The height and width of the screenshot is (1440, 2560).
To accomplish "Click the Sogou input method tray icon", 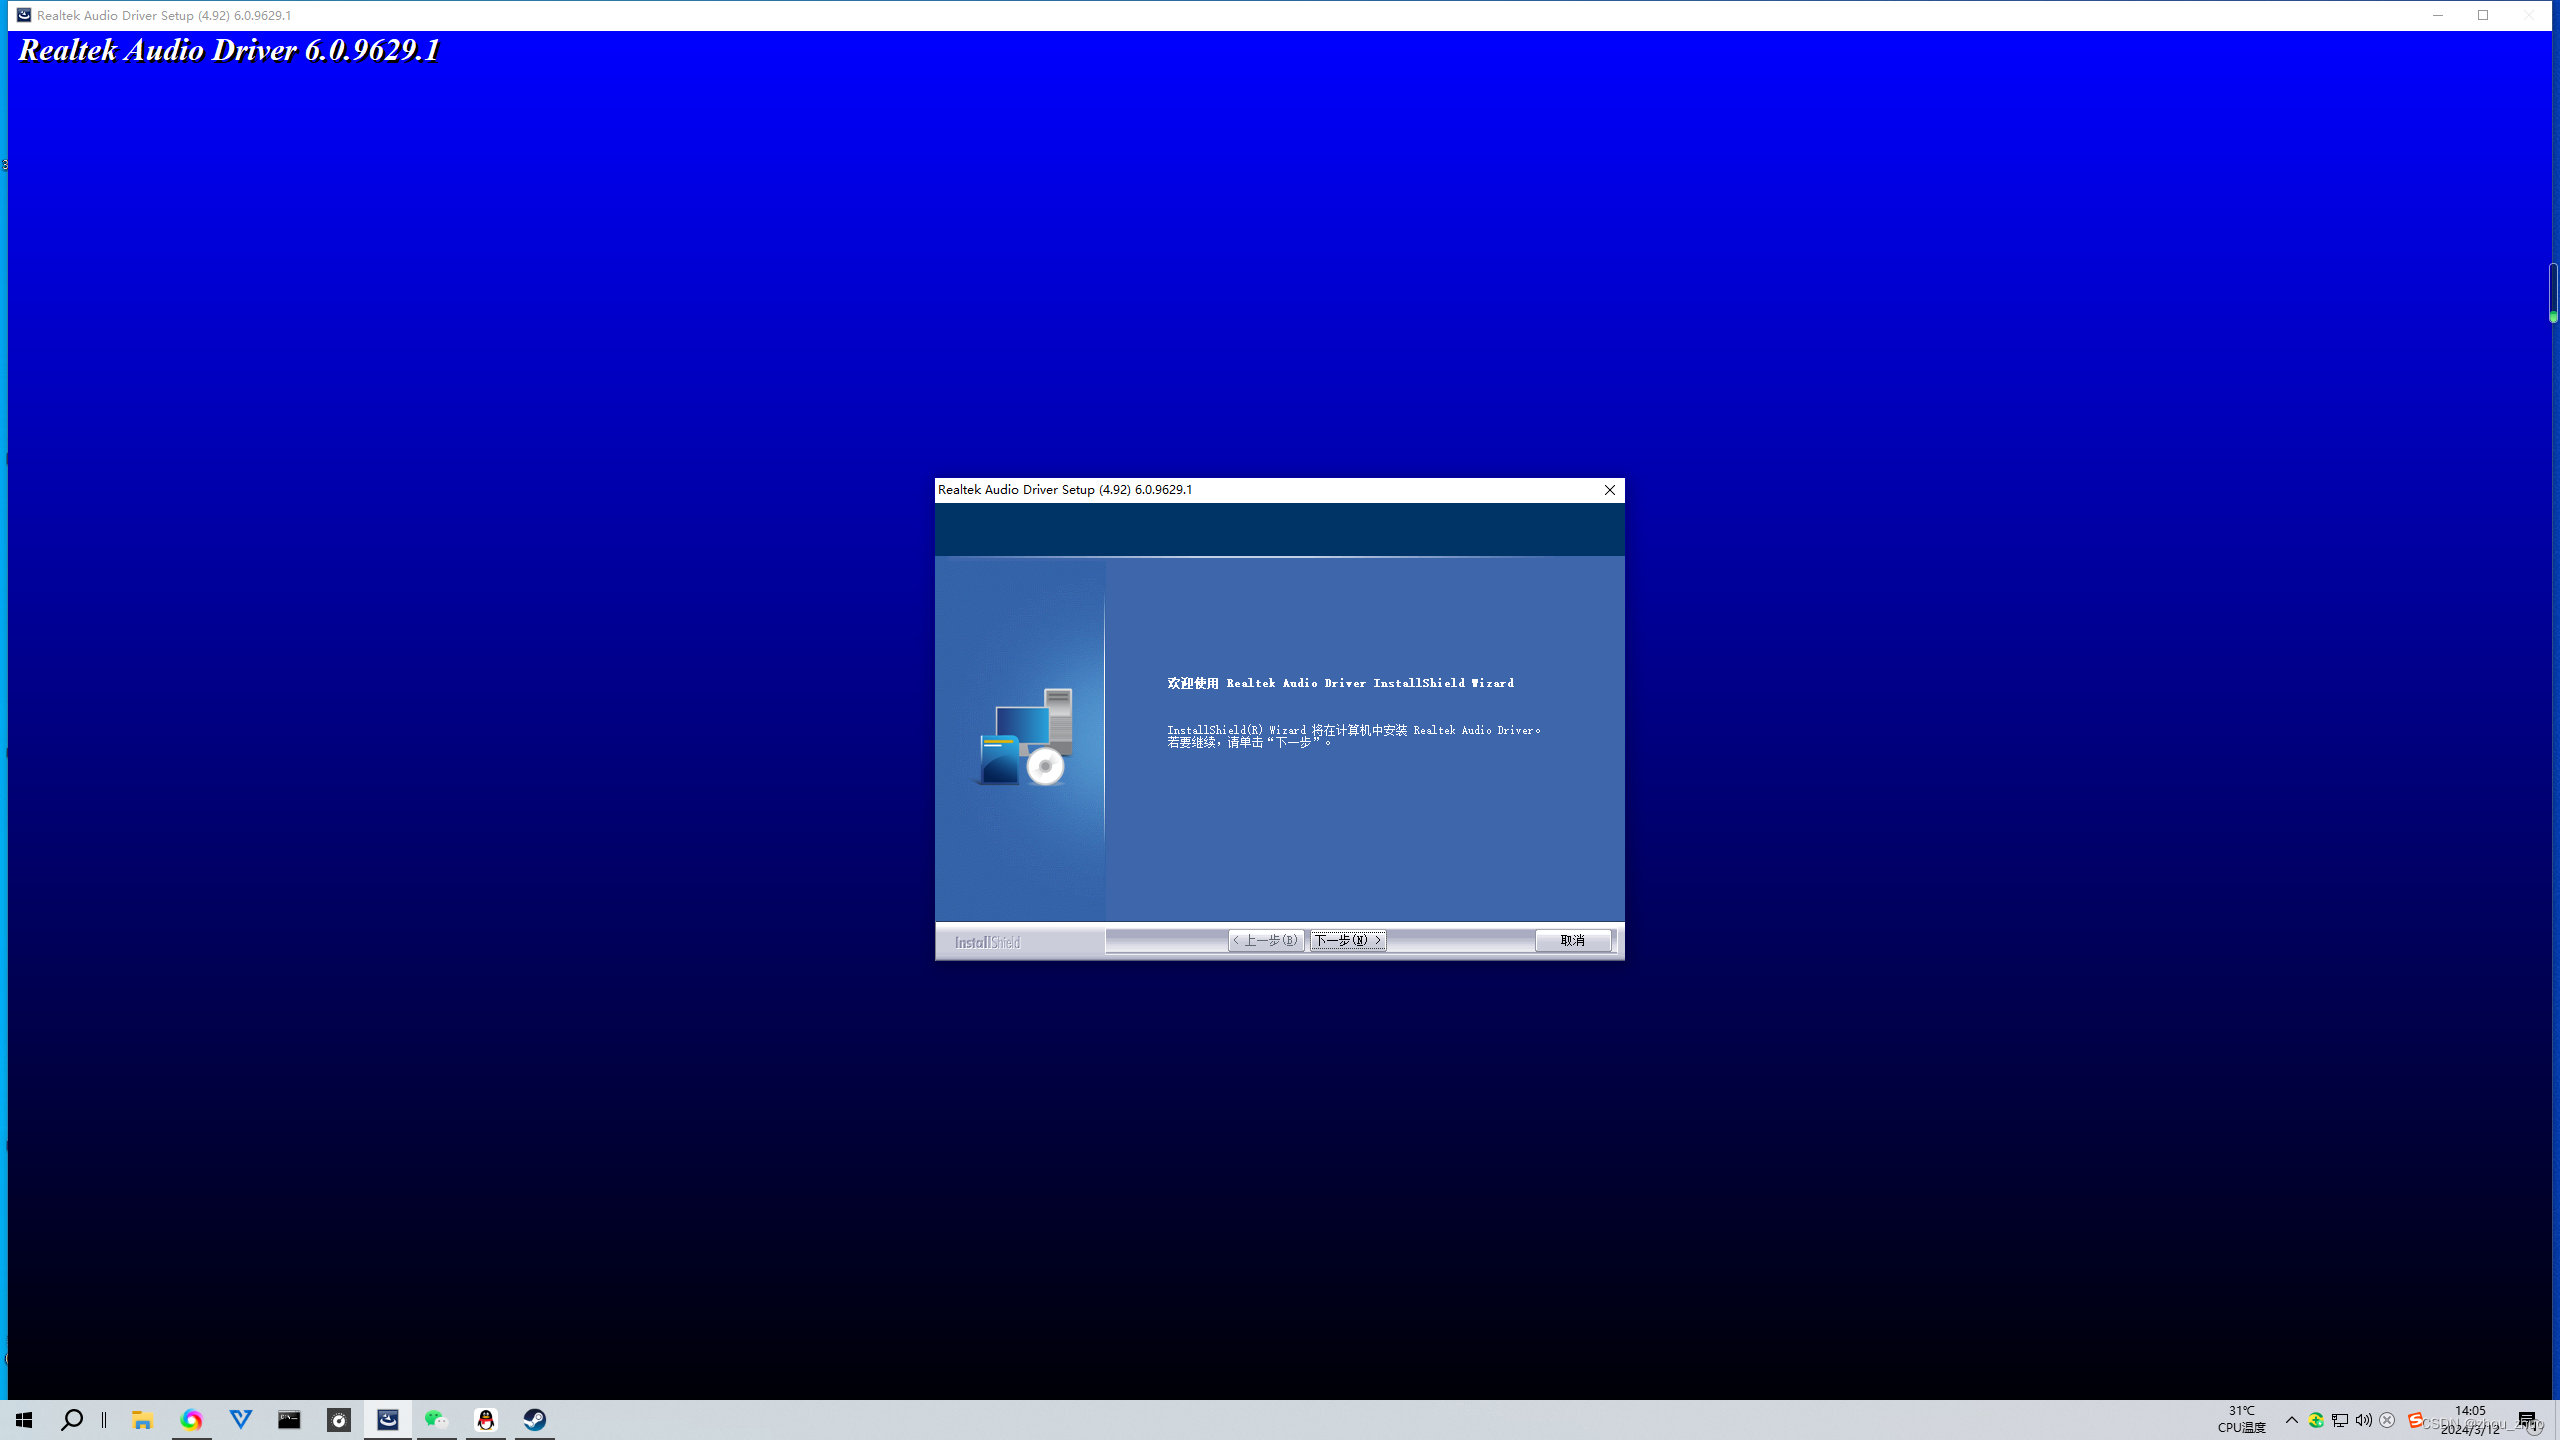I will tap(2414, 1420).
